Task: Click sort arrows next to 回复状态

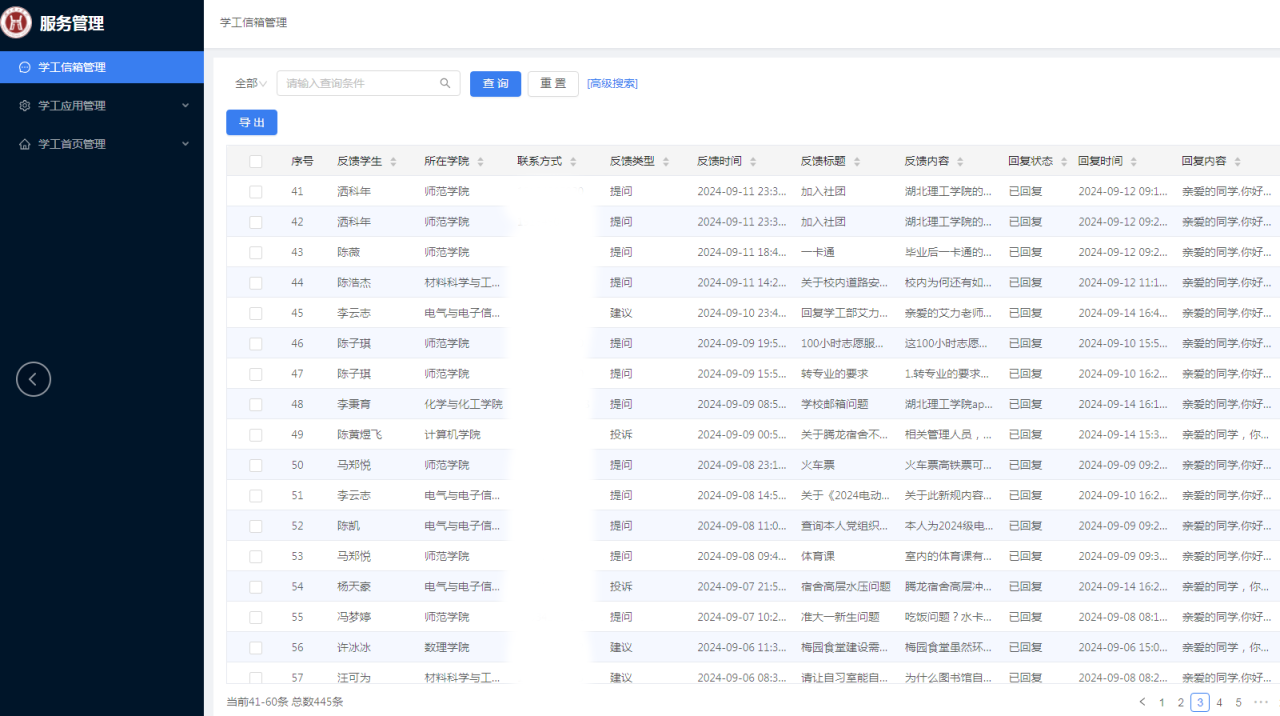Action: point(1063,162)
